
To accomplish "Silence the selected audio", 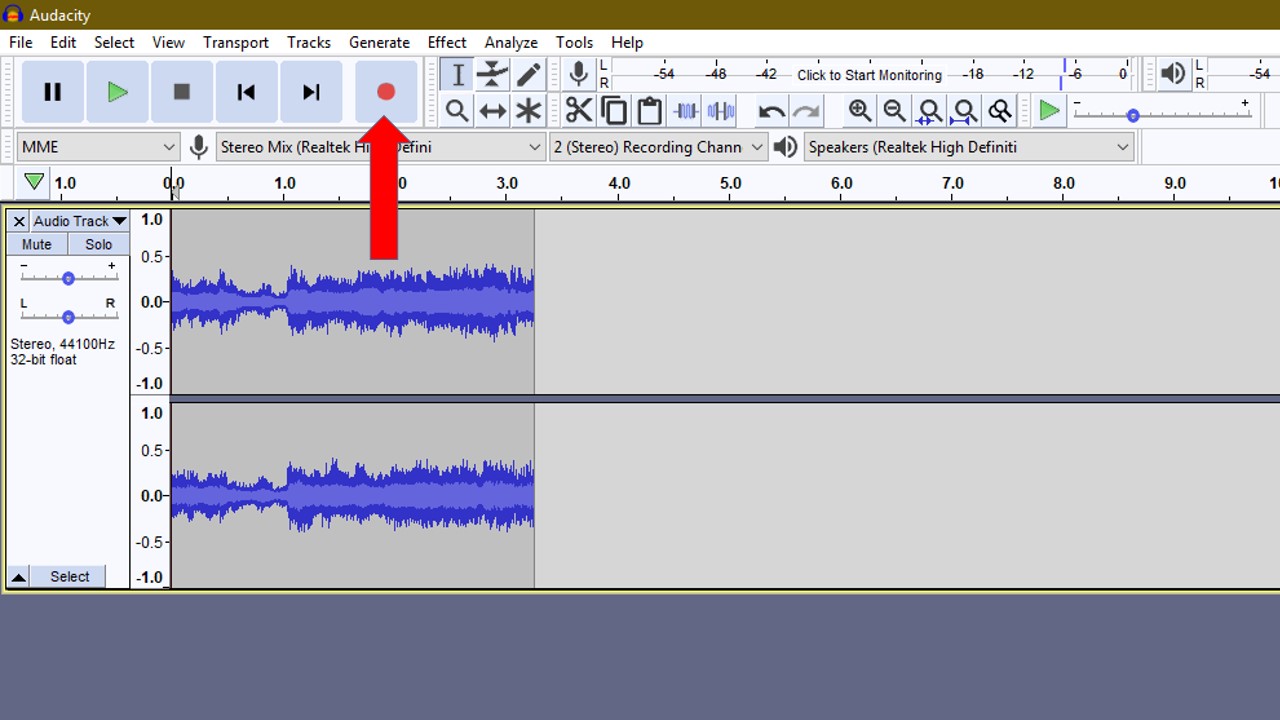I will (x=721, y=110).
